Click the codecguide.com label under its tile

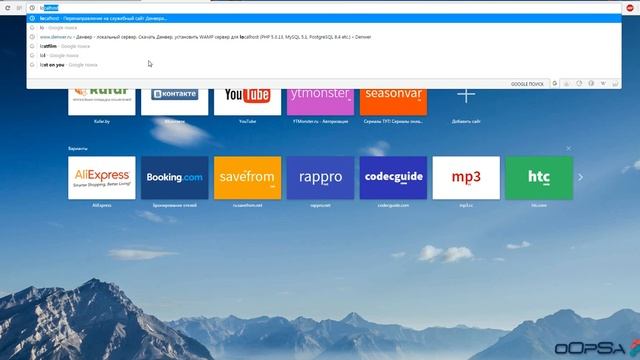tap(393, 205)
